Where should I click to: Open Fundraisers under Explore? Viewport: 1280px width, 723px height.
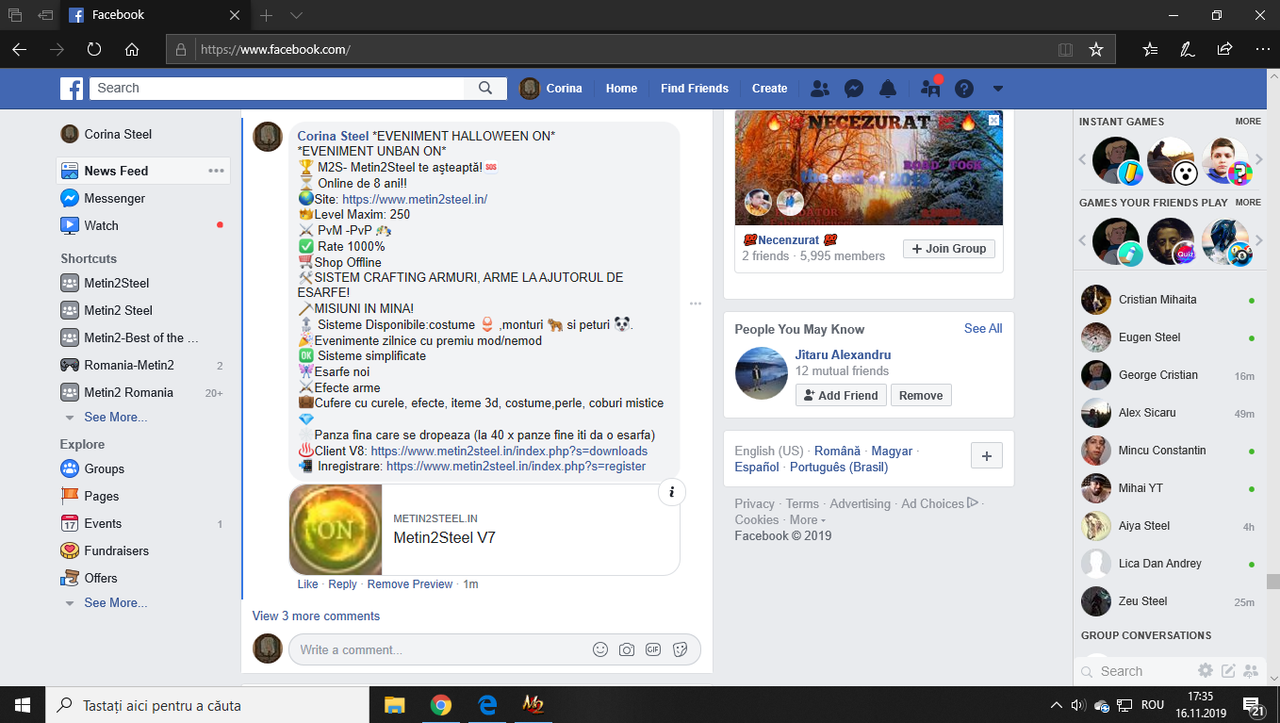tap(116, 550)
